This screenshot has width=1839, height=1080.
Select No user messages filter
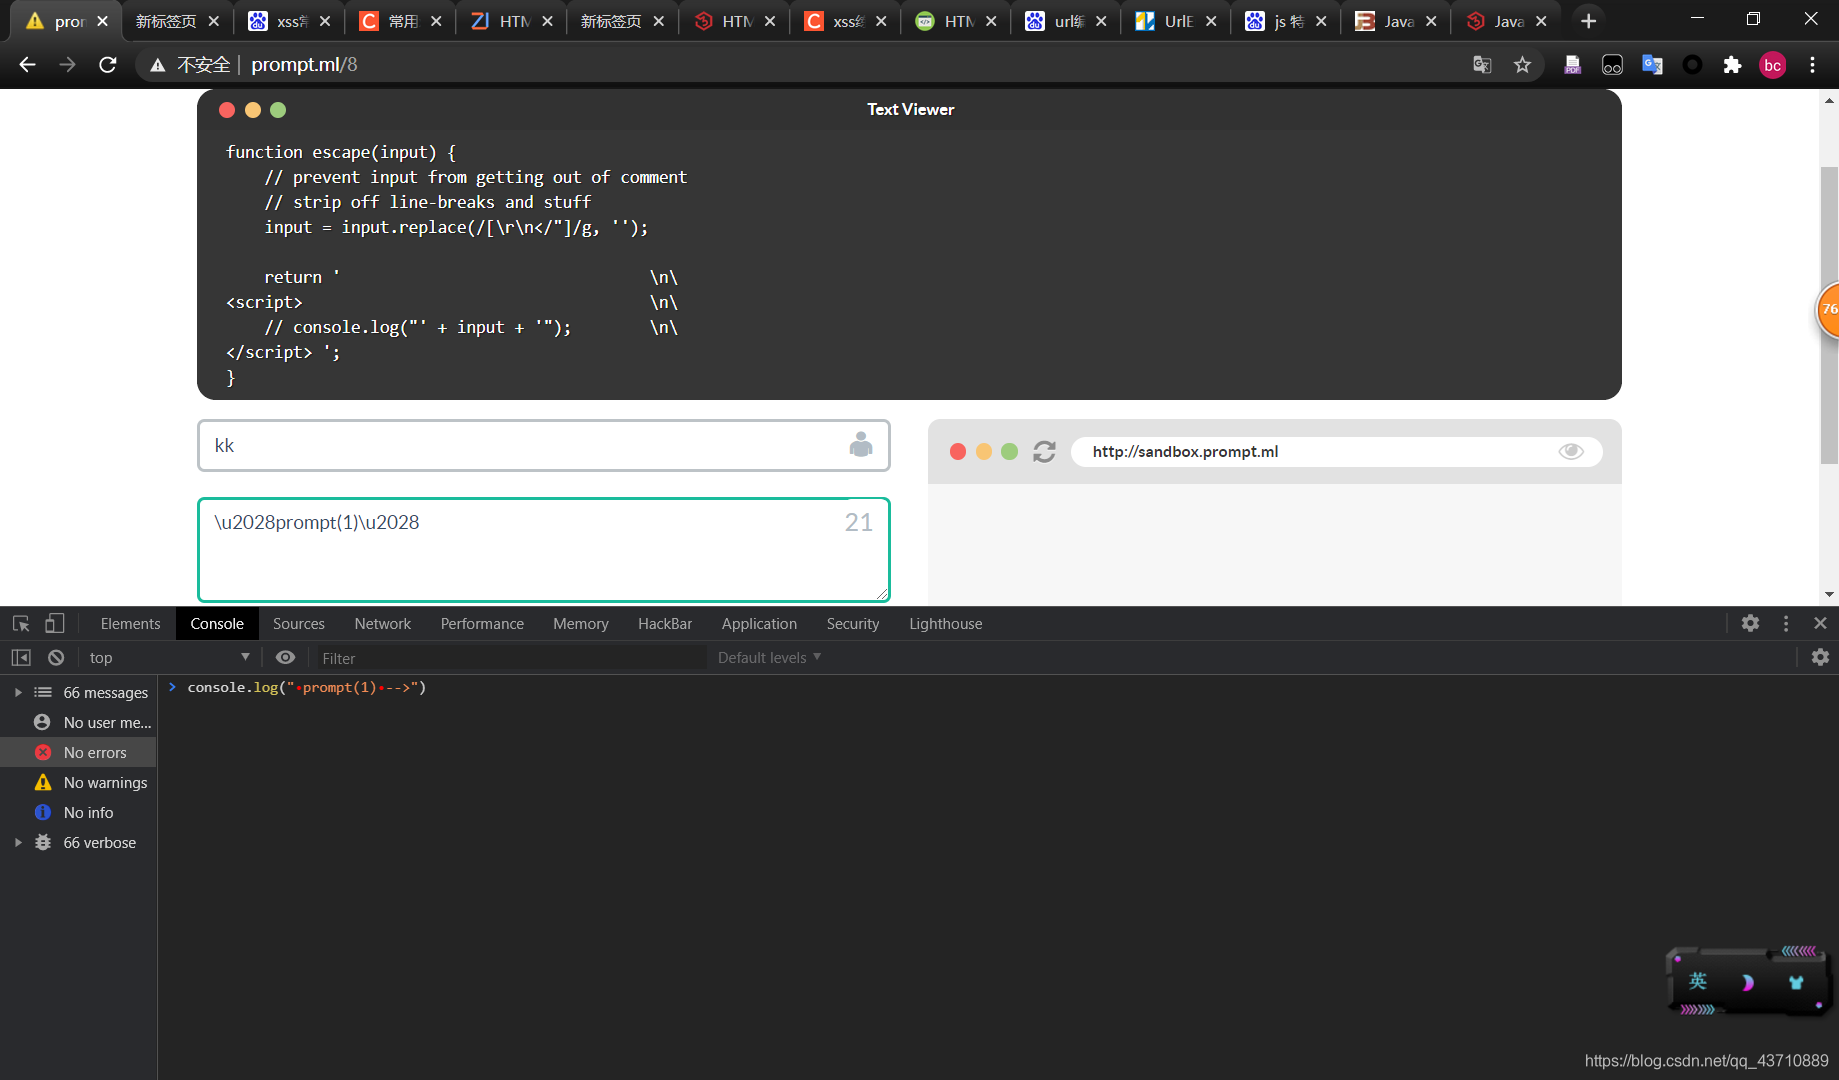coord(78,722)
